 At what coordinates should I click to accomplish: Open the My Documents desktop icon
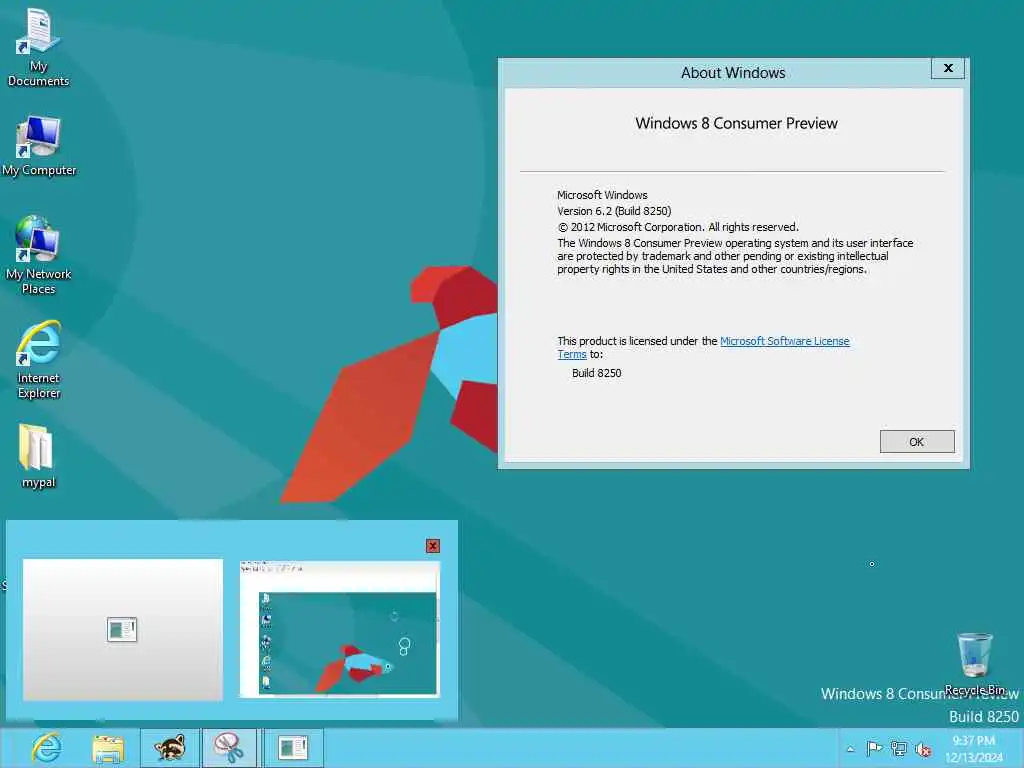click(38, 48)
